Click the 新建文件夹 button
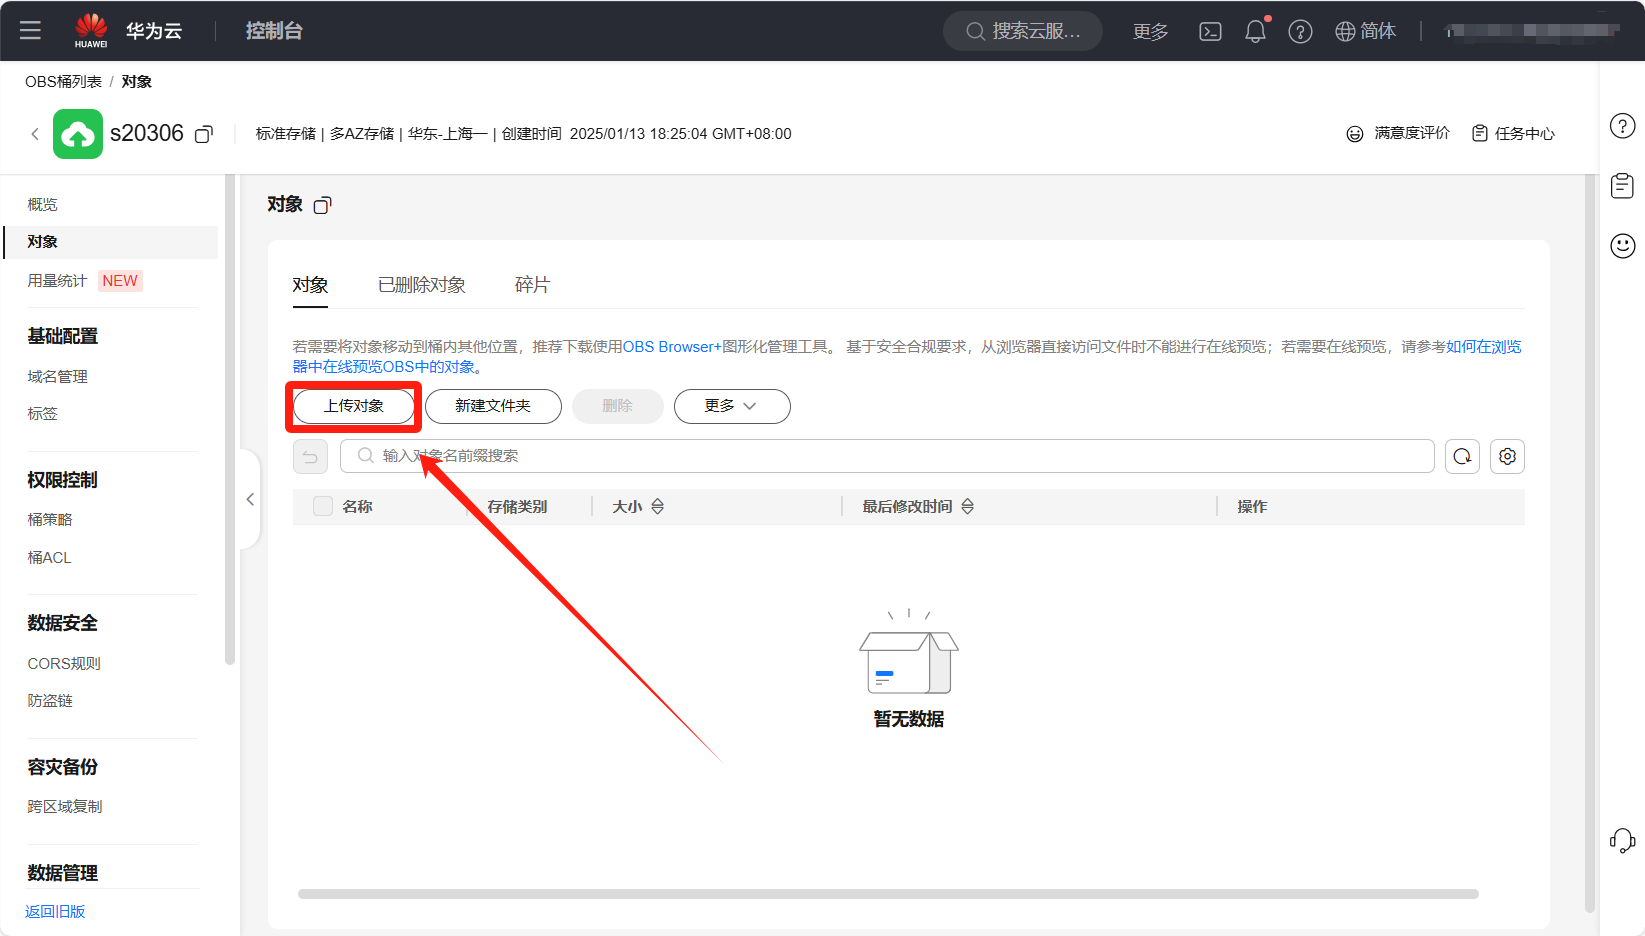This screenshot has height=936, width=1645. (493, 406)
